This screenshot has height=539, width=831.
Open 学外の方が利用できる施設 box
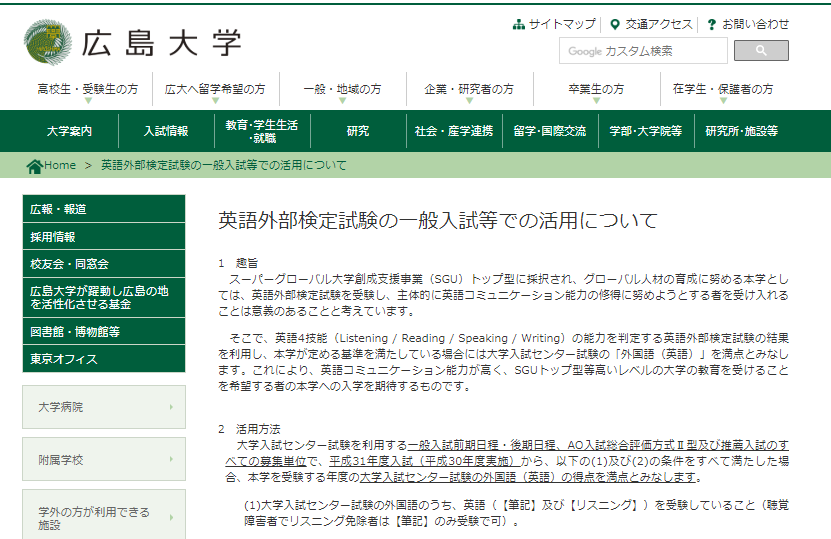[x=104, y=515]
